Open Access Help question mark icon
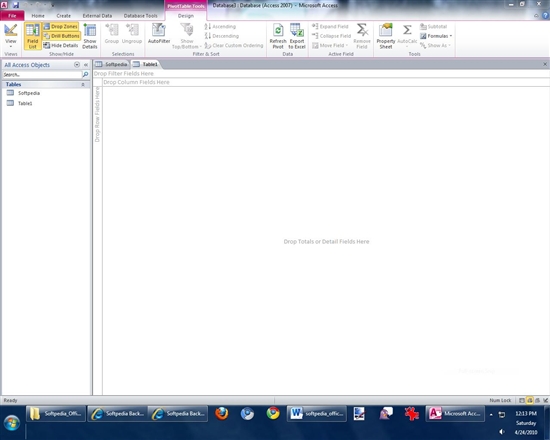 [545, 15]
